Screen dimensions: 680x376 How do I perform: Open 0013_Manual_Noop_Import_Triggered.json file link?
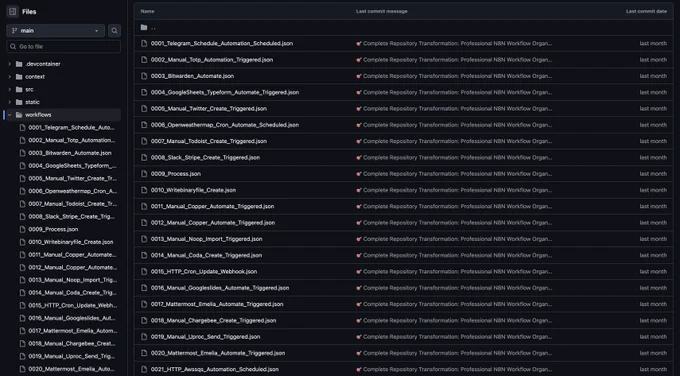[206, 239]
